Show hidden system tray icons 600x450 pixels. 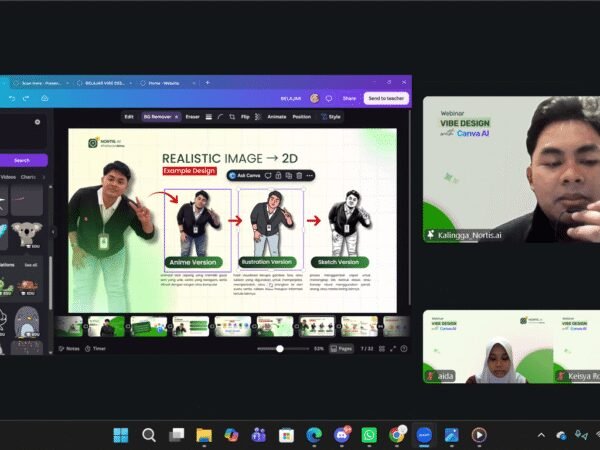[x=541, y=435]
